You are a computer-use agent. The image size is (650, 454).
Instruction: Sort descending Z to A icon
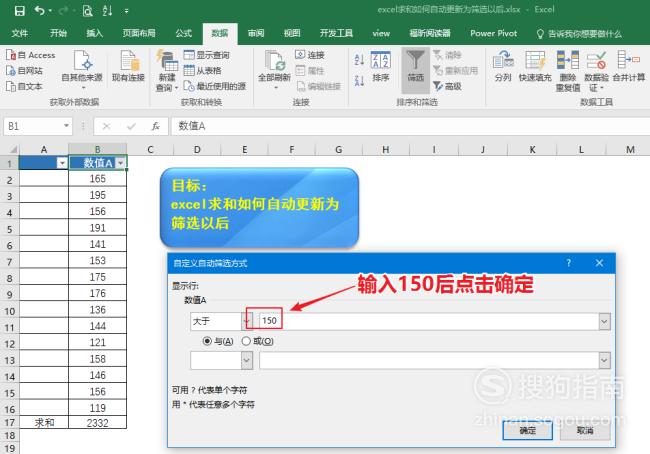coord(359,80)
